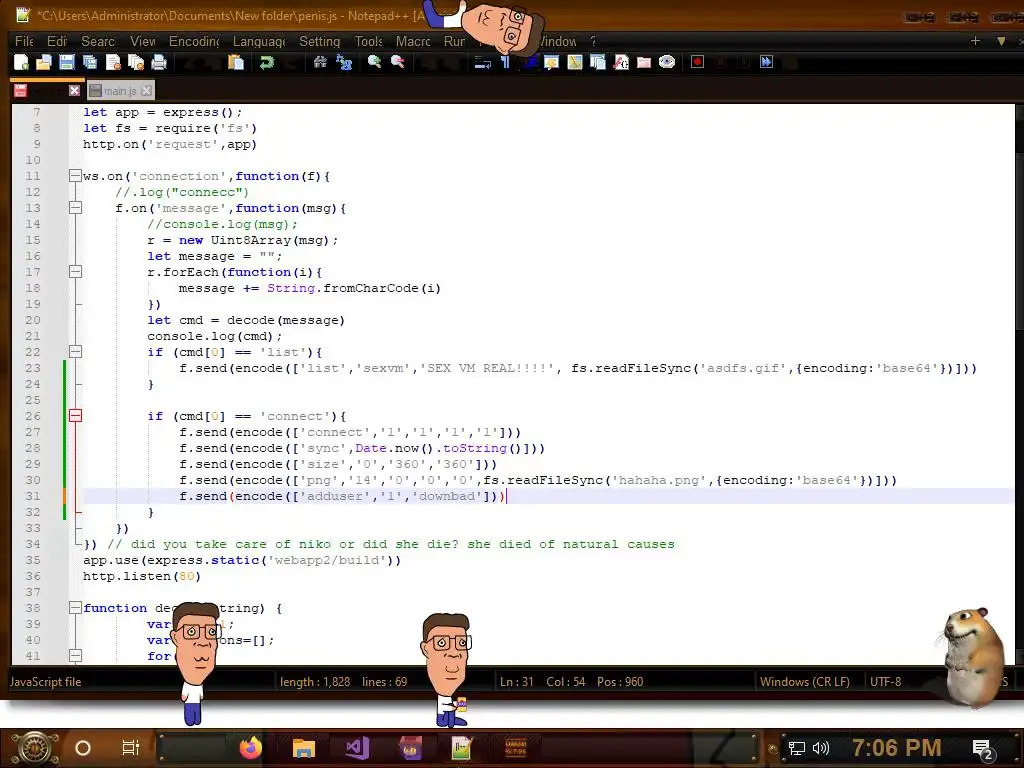The image size is (1024, 768).
Task: Click the Zoom In magnifier icon
Action: pos(374,62)
